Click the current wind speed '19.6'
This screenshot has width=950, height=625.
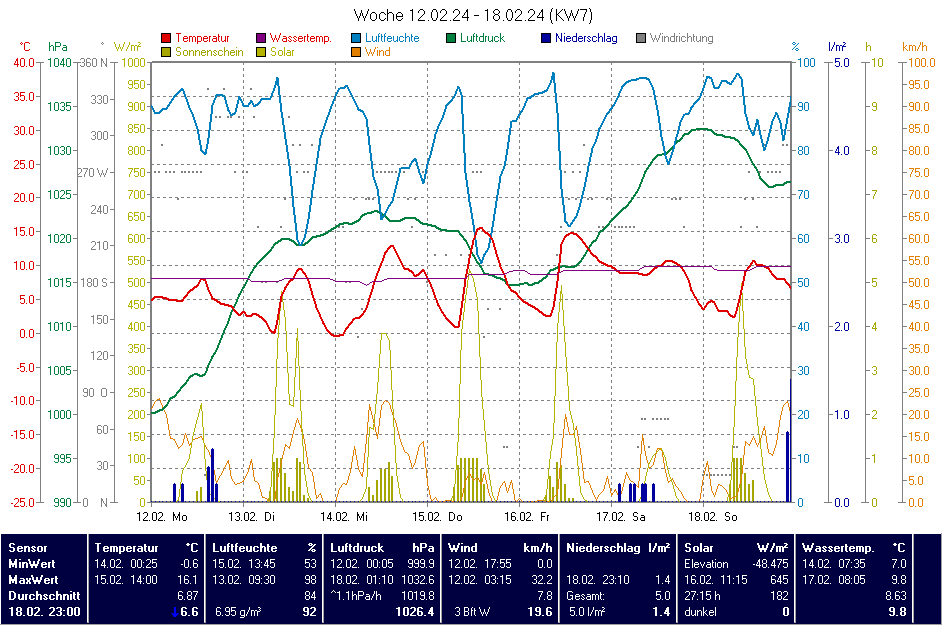click(540, 612)
